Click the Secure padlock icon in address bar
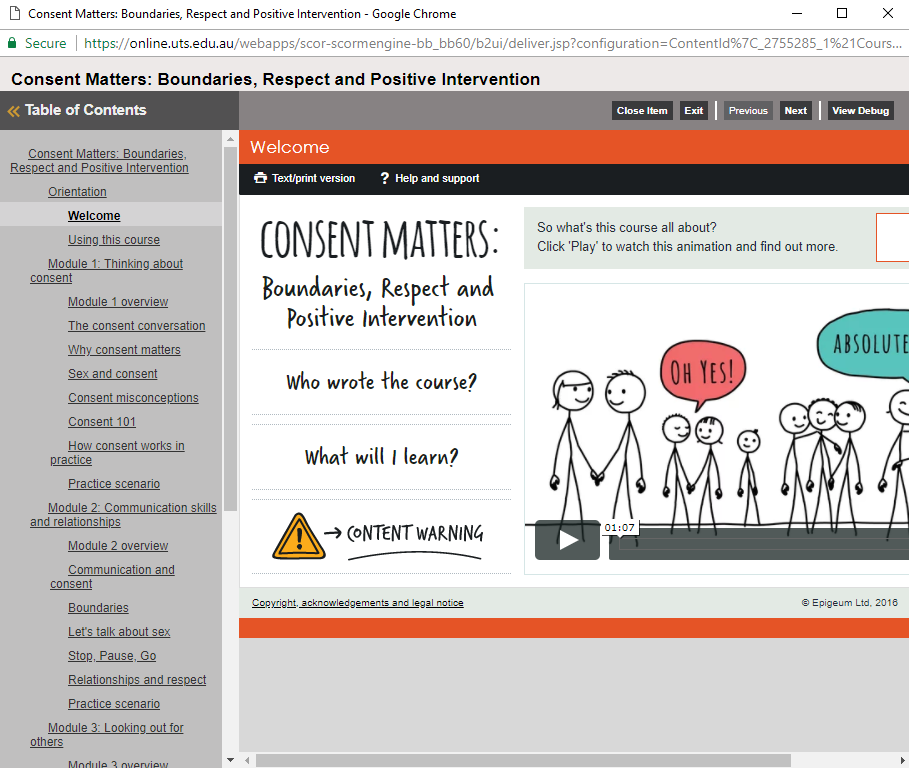The width and height of the screenshot is (909, 768). (12, 43)
